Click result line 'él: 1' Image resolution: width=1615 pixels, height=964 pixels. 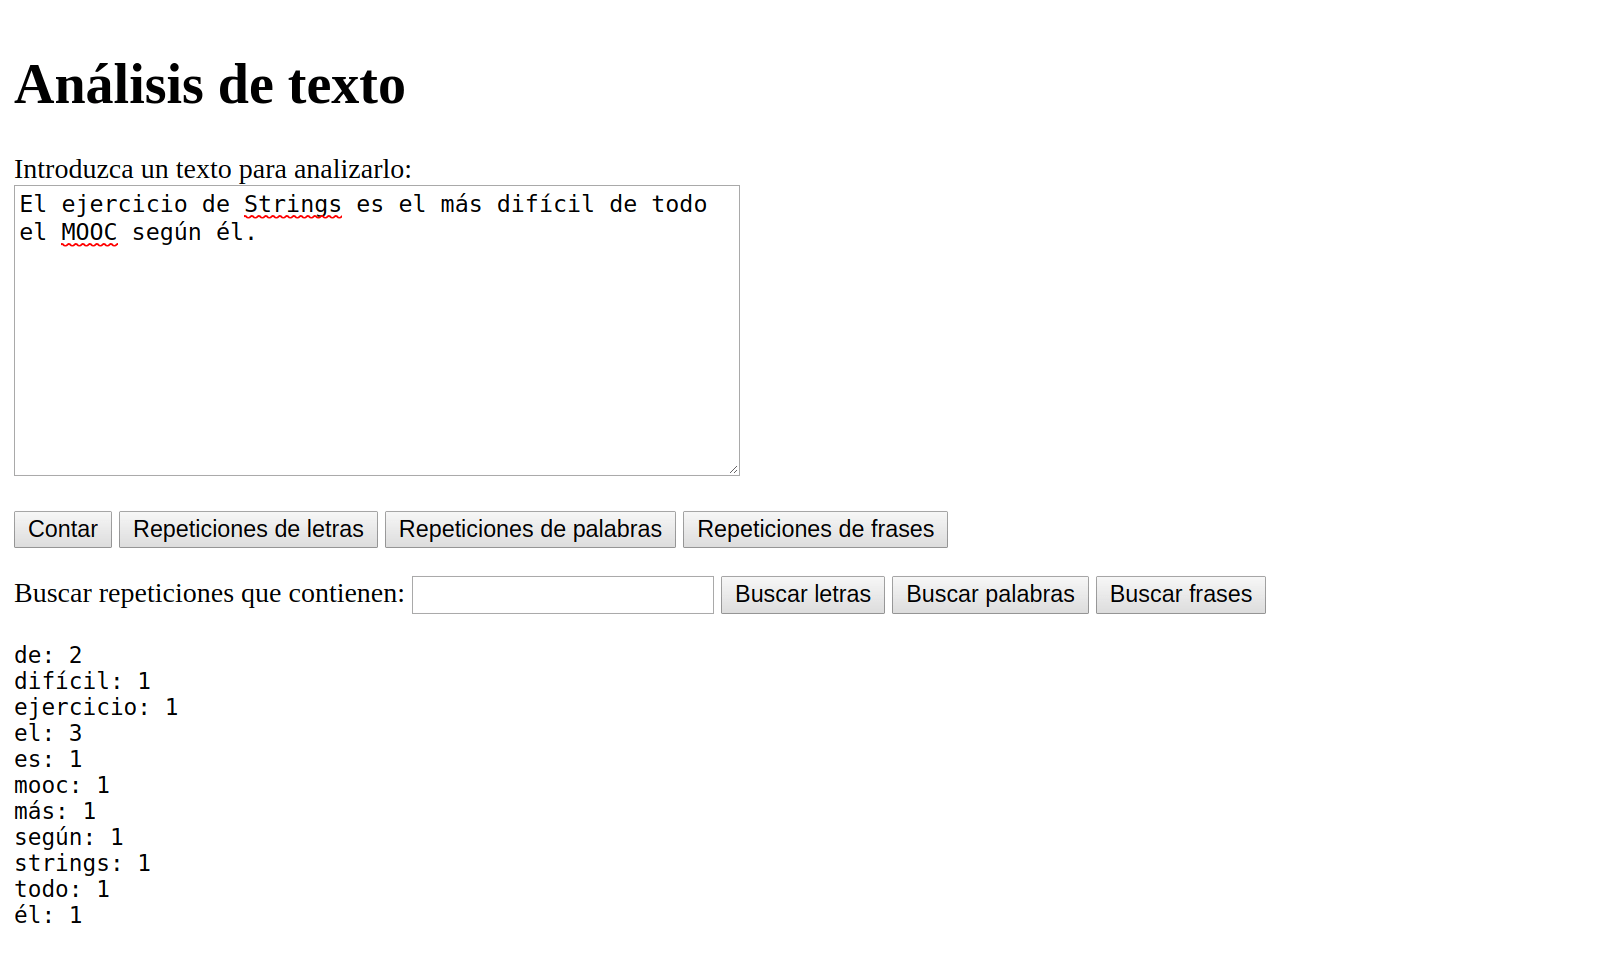click(48, 915)
